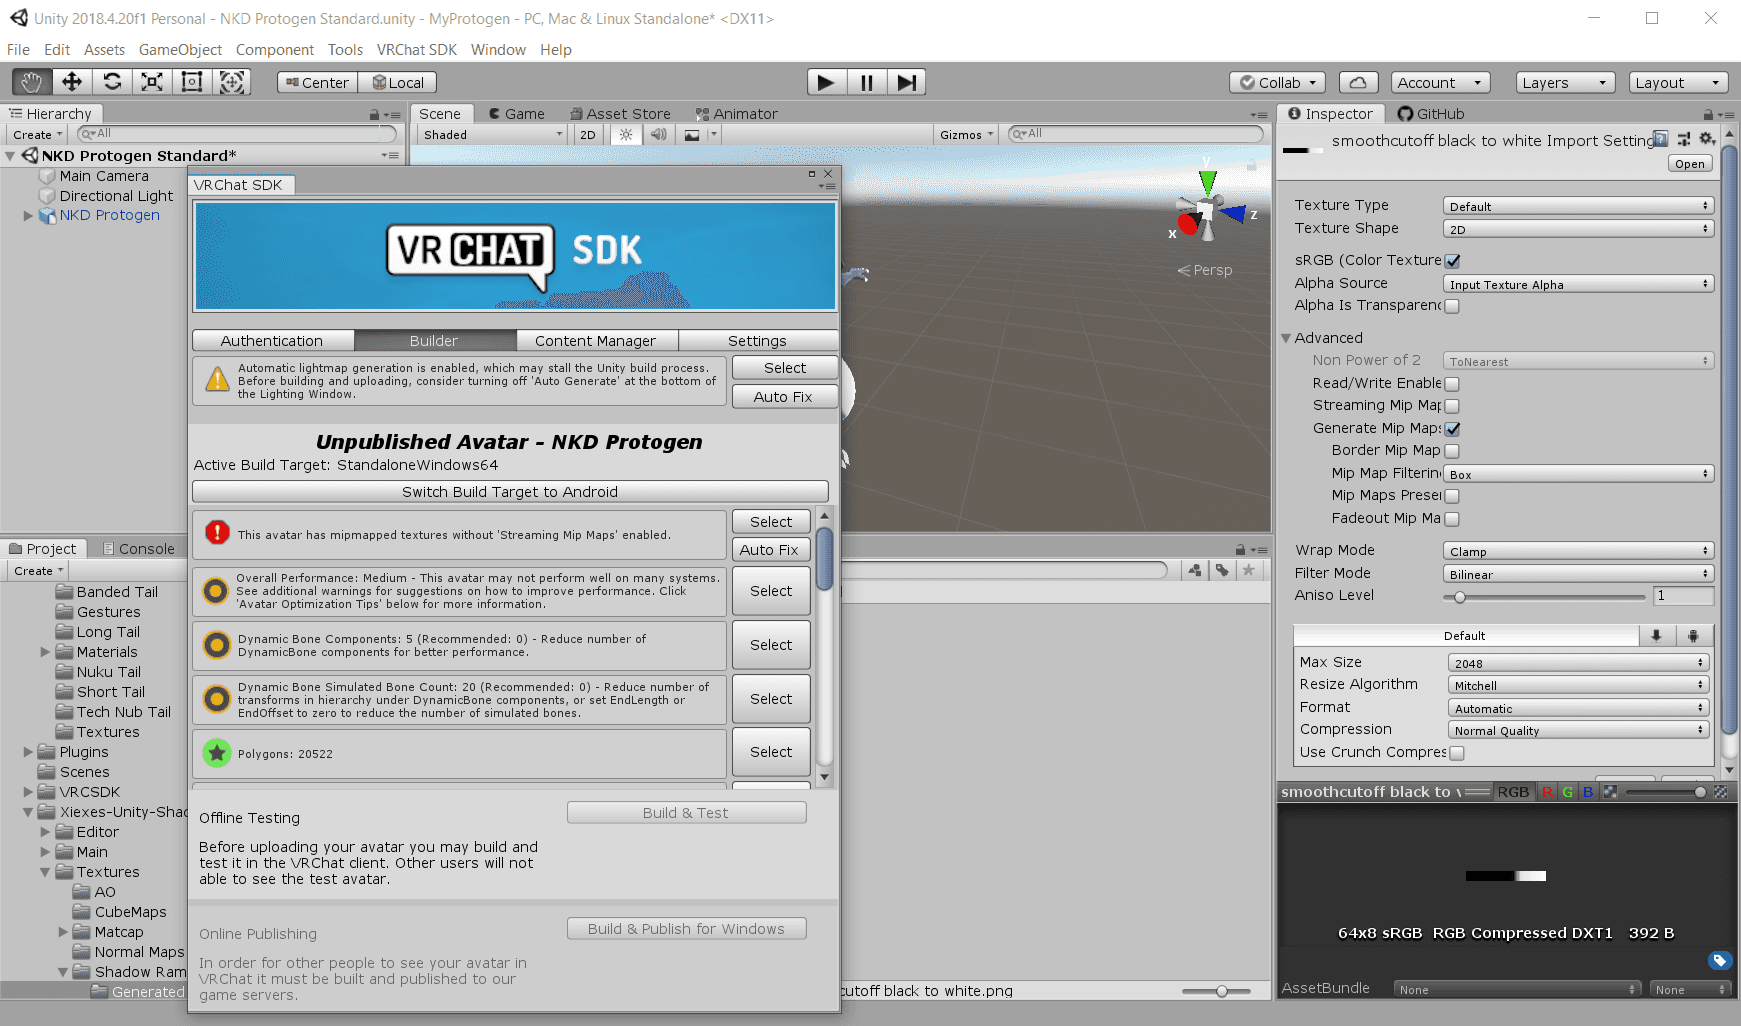The image size is (1741, 1026).
Task: Open the cloud services button
Action: click(1357, 83)
